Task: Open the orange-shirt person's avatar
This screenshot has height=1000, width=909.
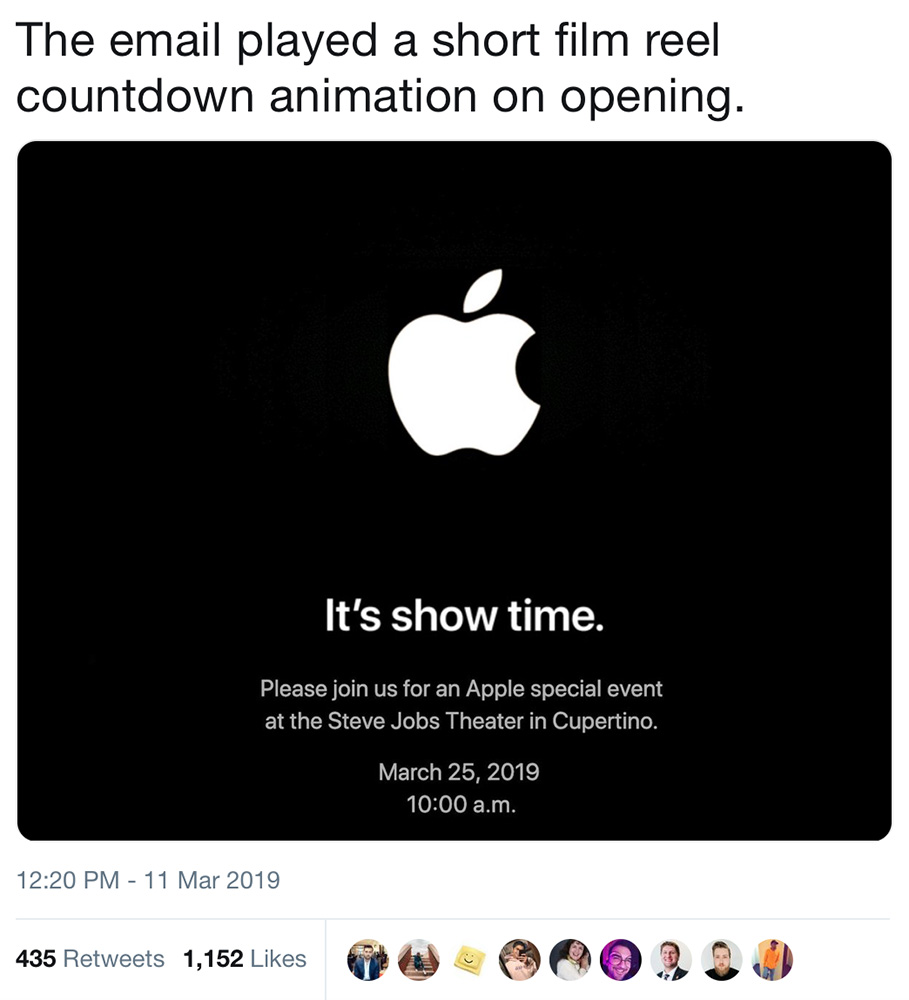Action: [x=772, y=959]
